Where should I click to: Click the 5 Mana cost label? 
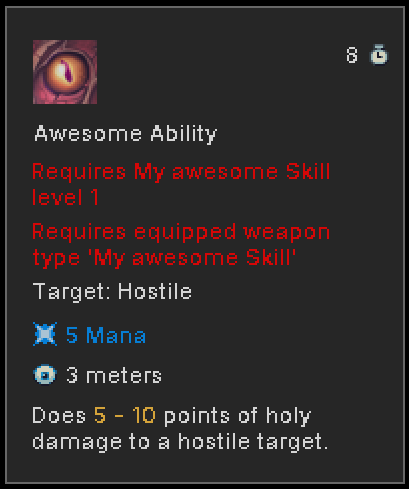106,335
